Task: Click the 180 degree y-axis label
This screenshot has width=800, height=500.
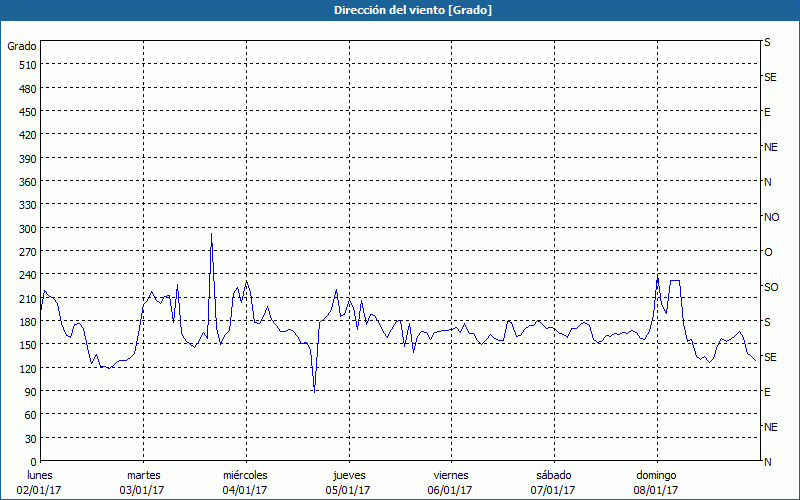Action: 26,321
